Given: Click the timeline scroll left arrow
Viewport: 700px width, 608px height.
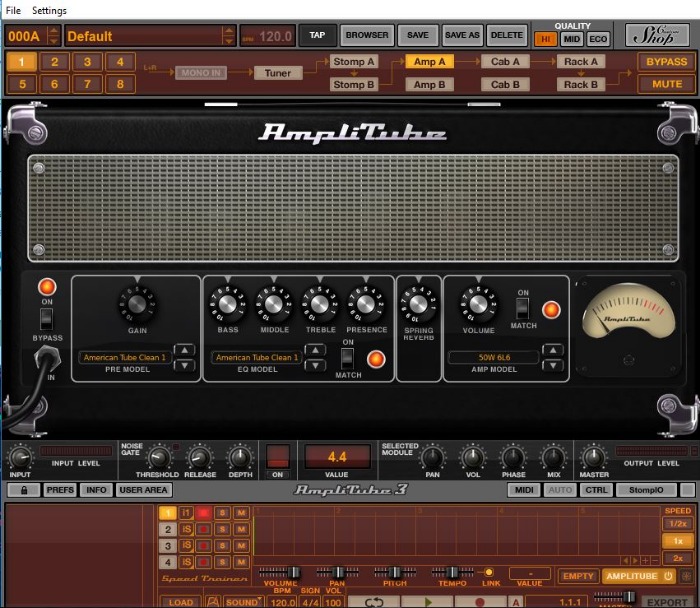Looking at the screenshot, I should (x=626, y=560).
